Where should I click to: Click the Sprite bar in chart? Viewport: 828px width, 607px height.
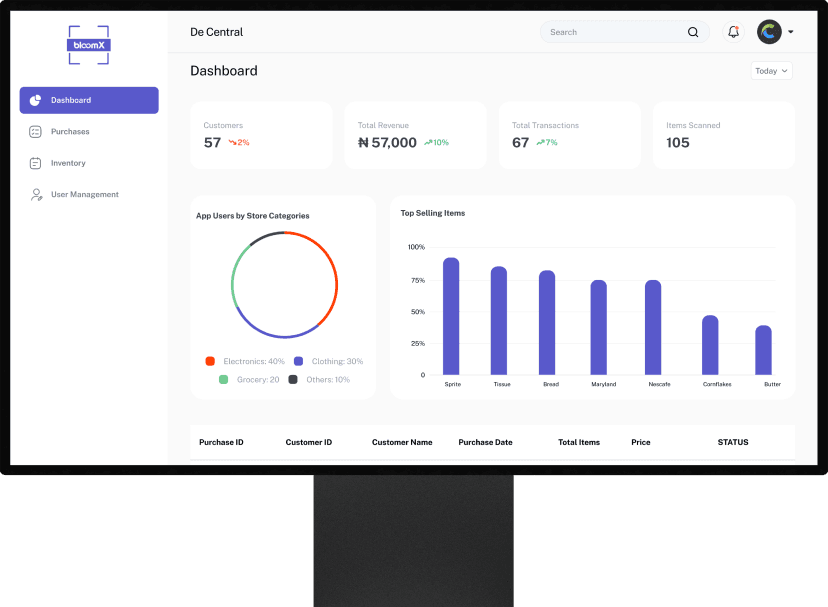click(451, 316)
